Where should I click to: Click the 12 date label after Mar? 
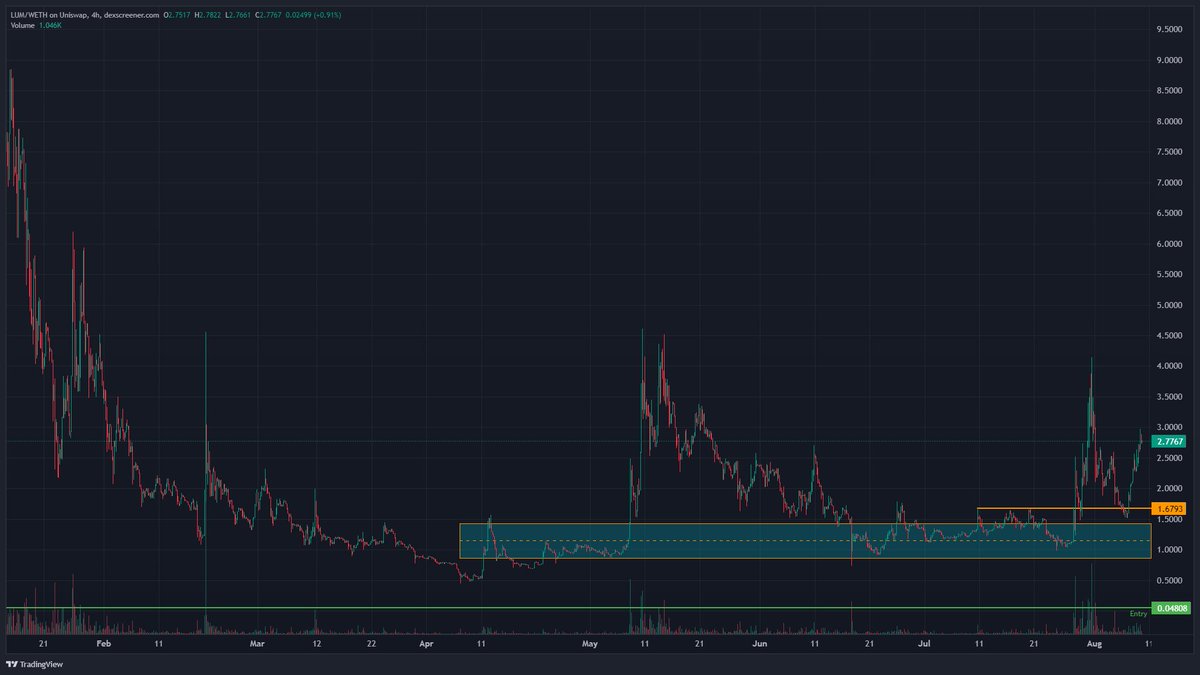pos(316,645)
